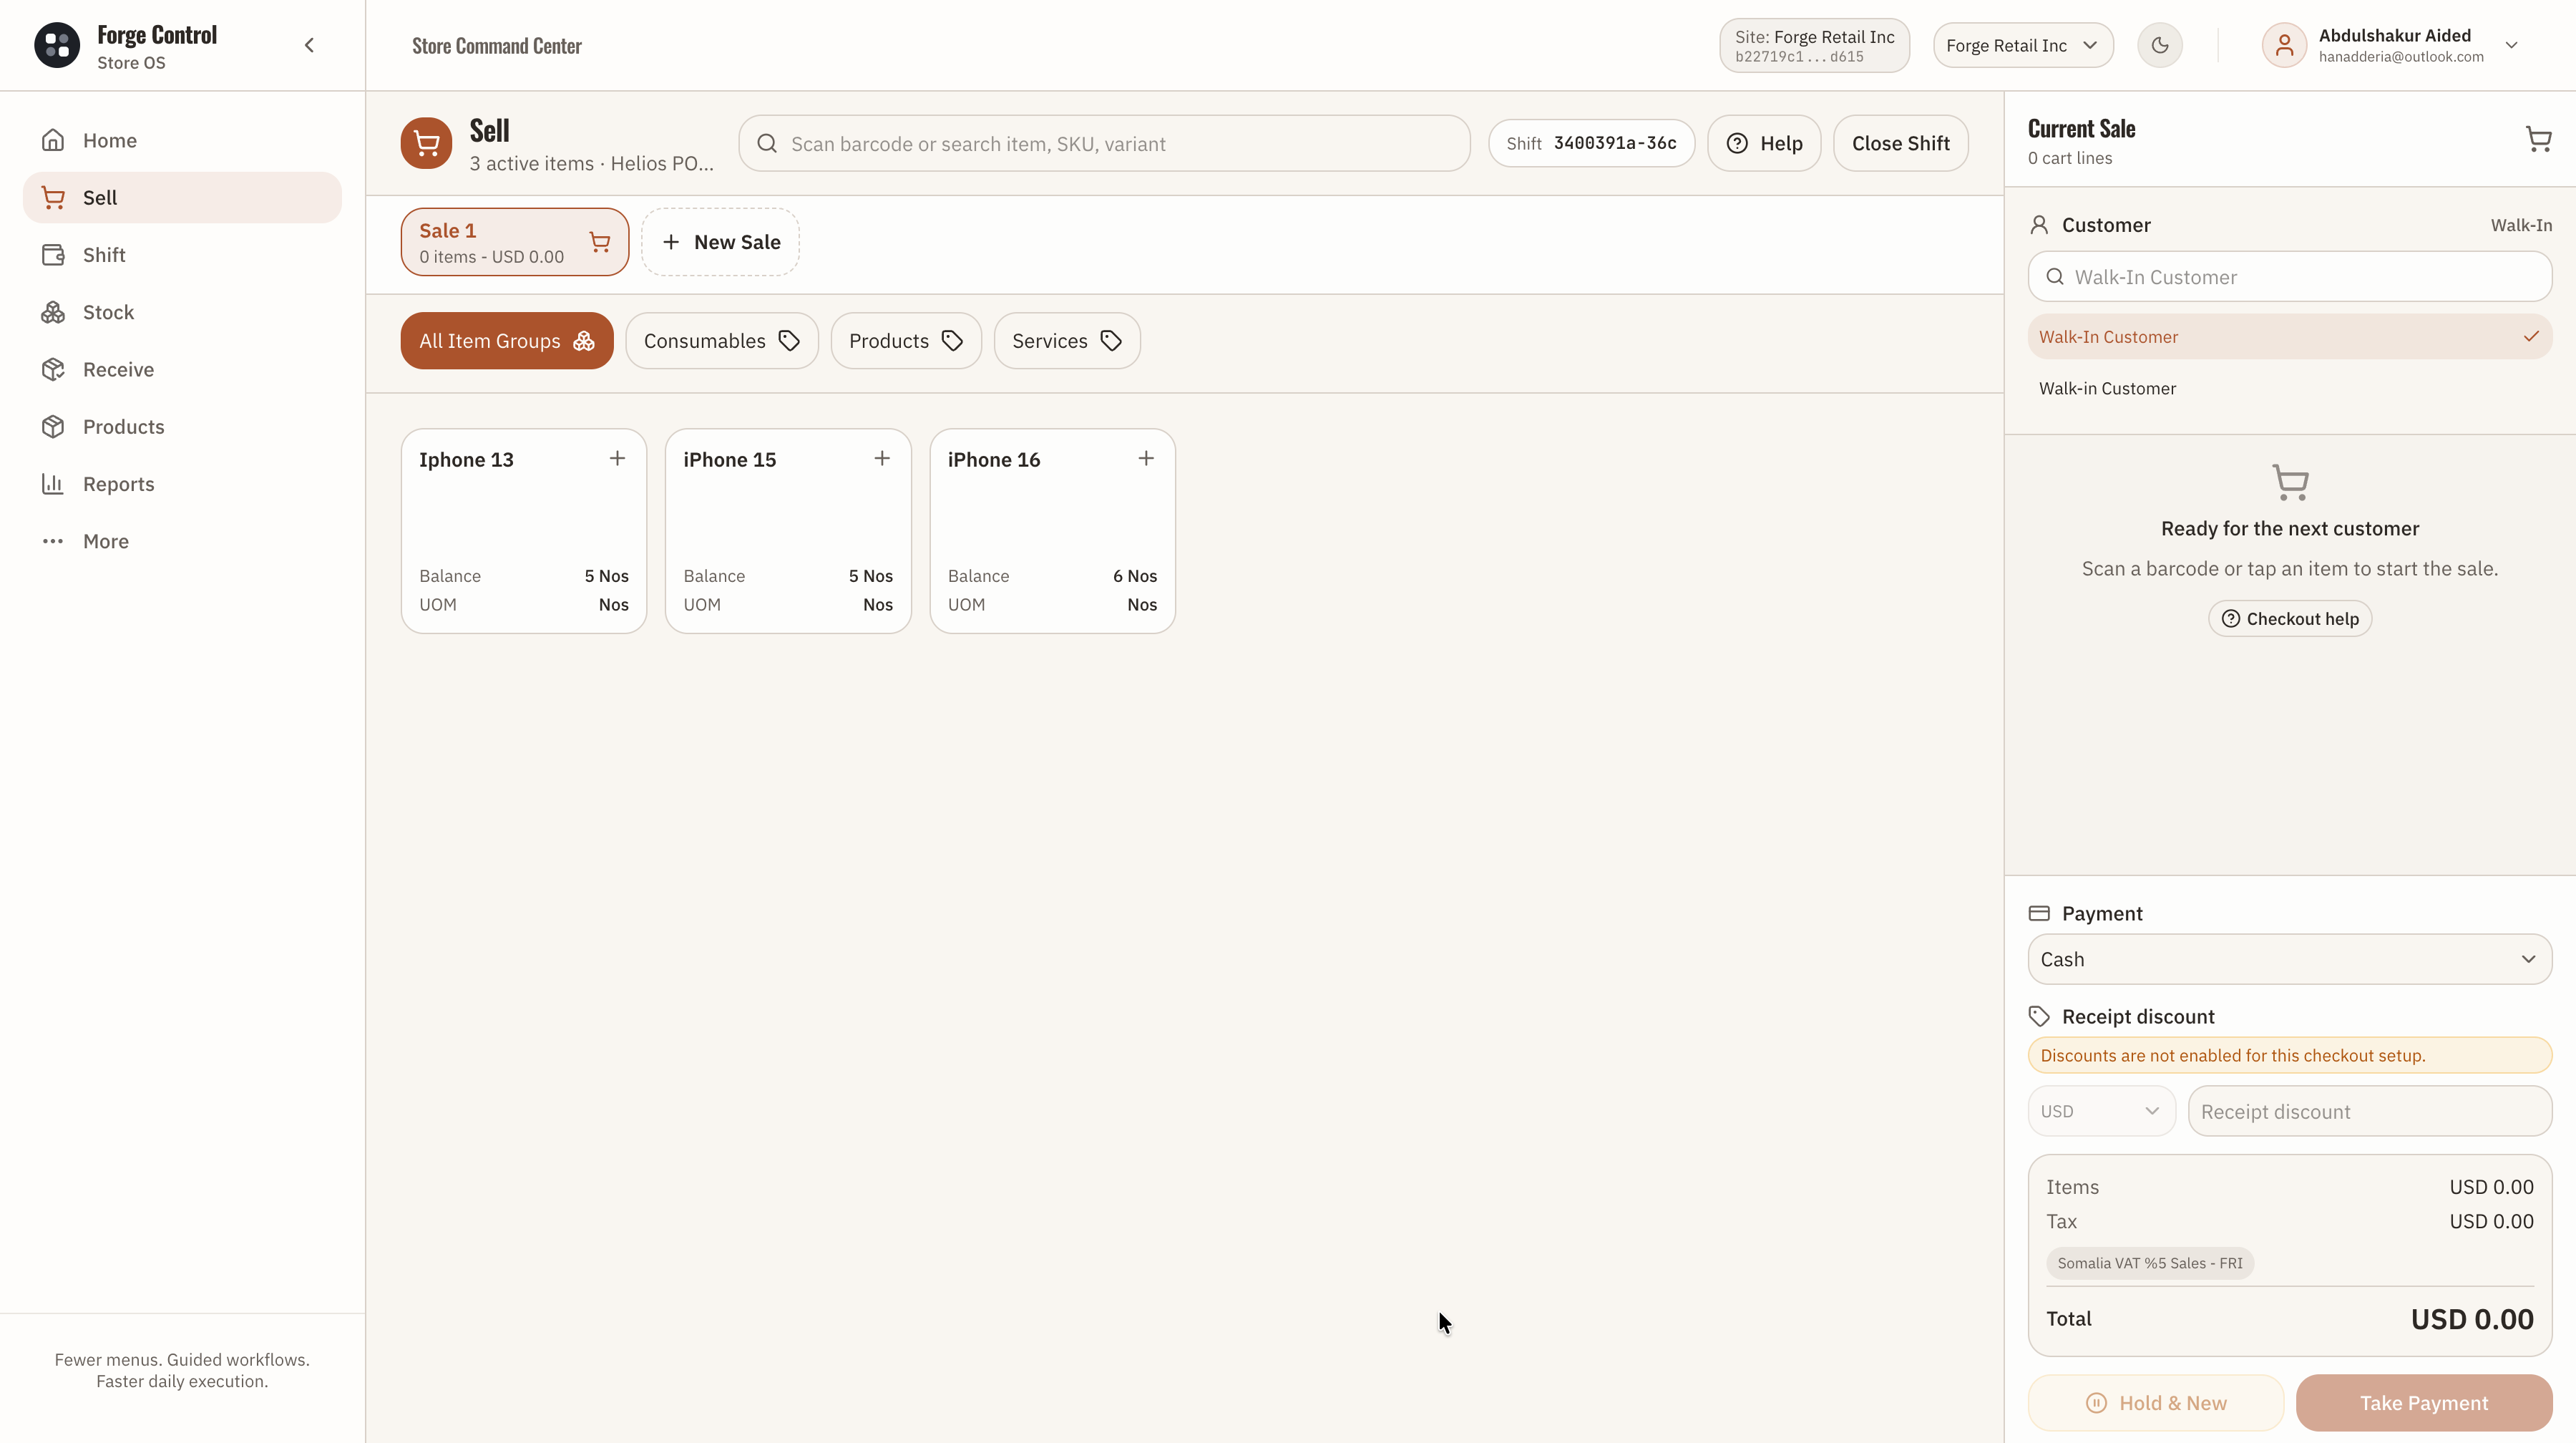
Task: Click the checkmark on selected customer
Action: click(2531, 337)
